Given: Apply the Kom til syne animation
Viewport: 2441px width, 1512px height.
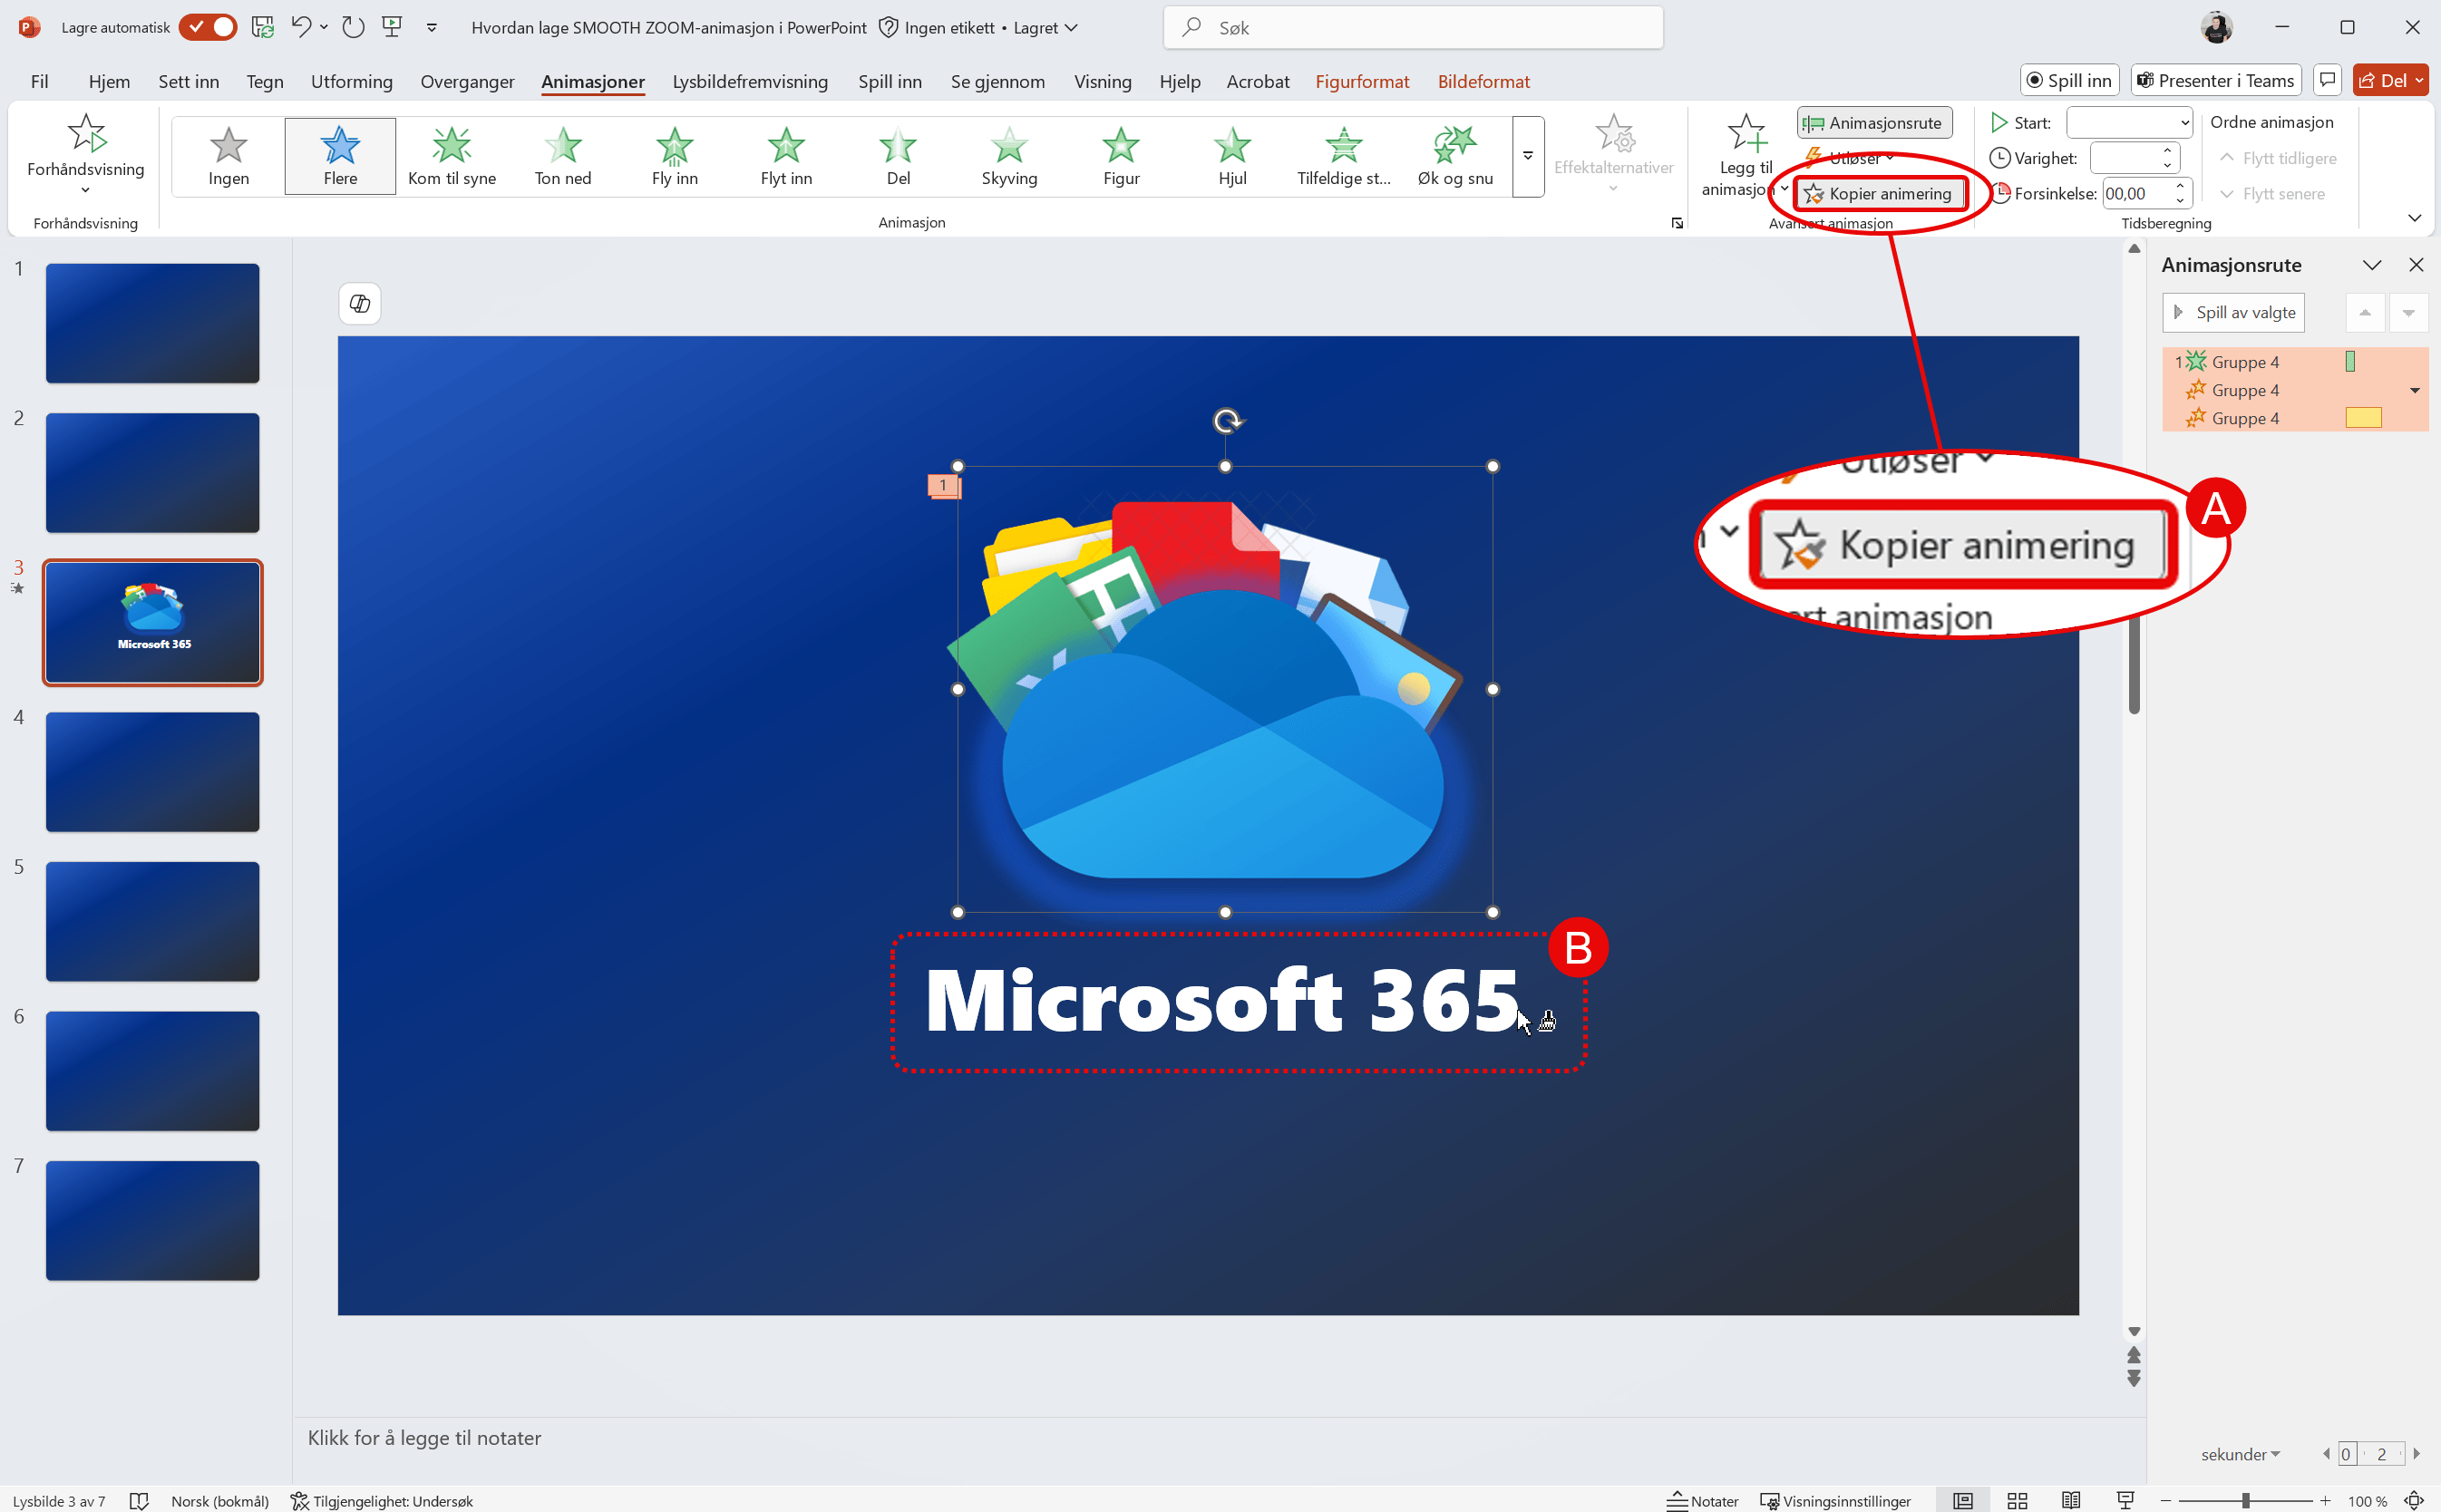Looking at the screenshot, I should tap(452, 156).
